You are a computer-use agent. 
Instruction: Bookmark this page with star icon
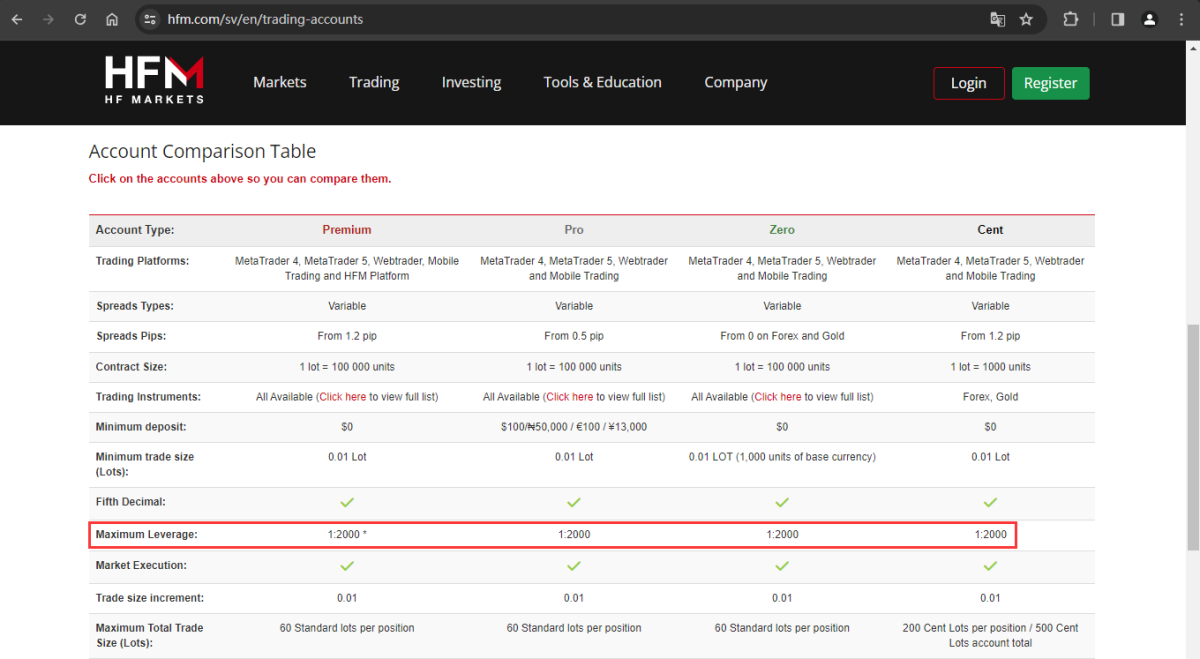pos(1026,19)
